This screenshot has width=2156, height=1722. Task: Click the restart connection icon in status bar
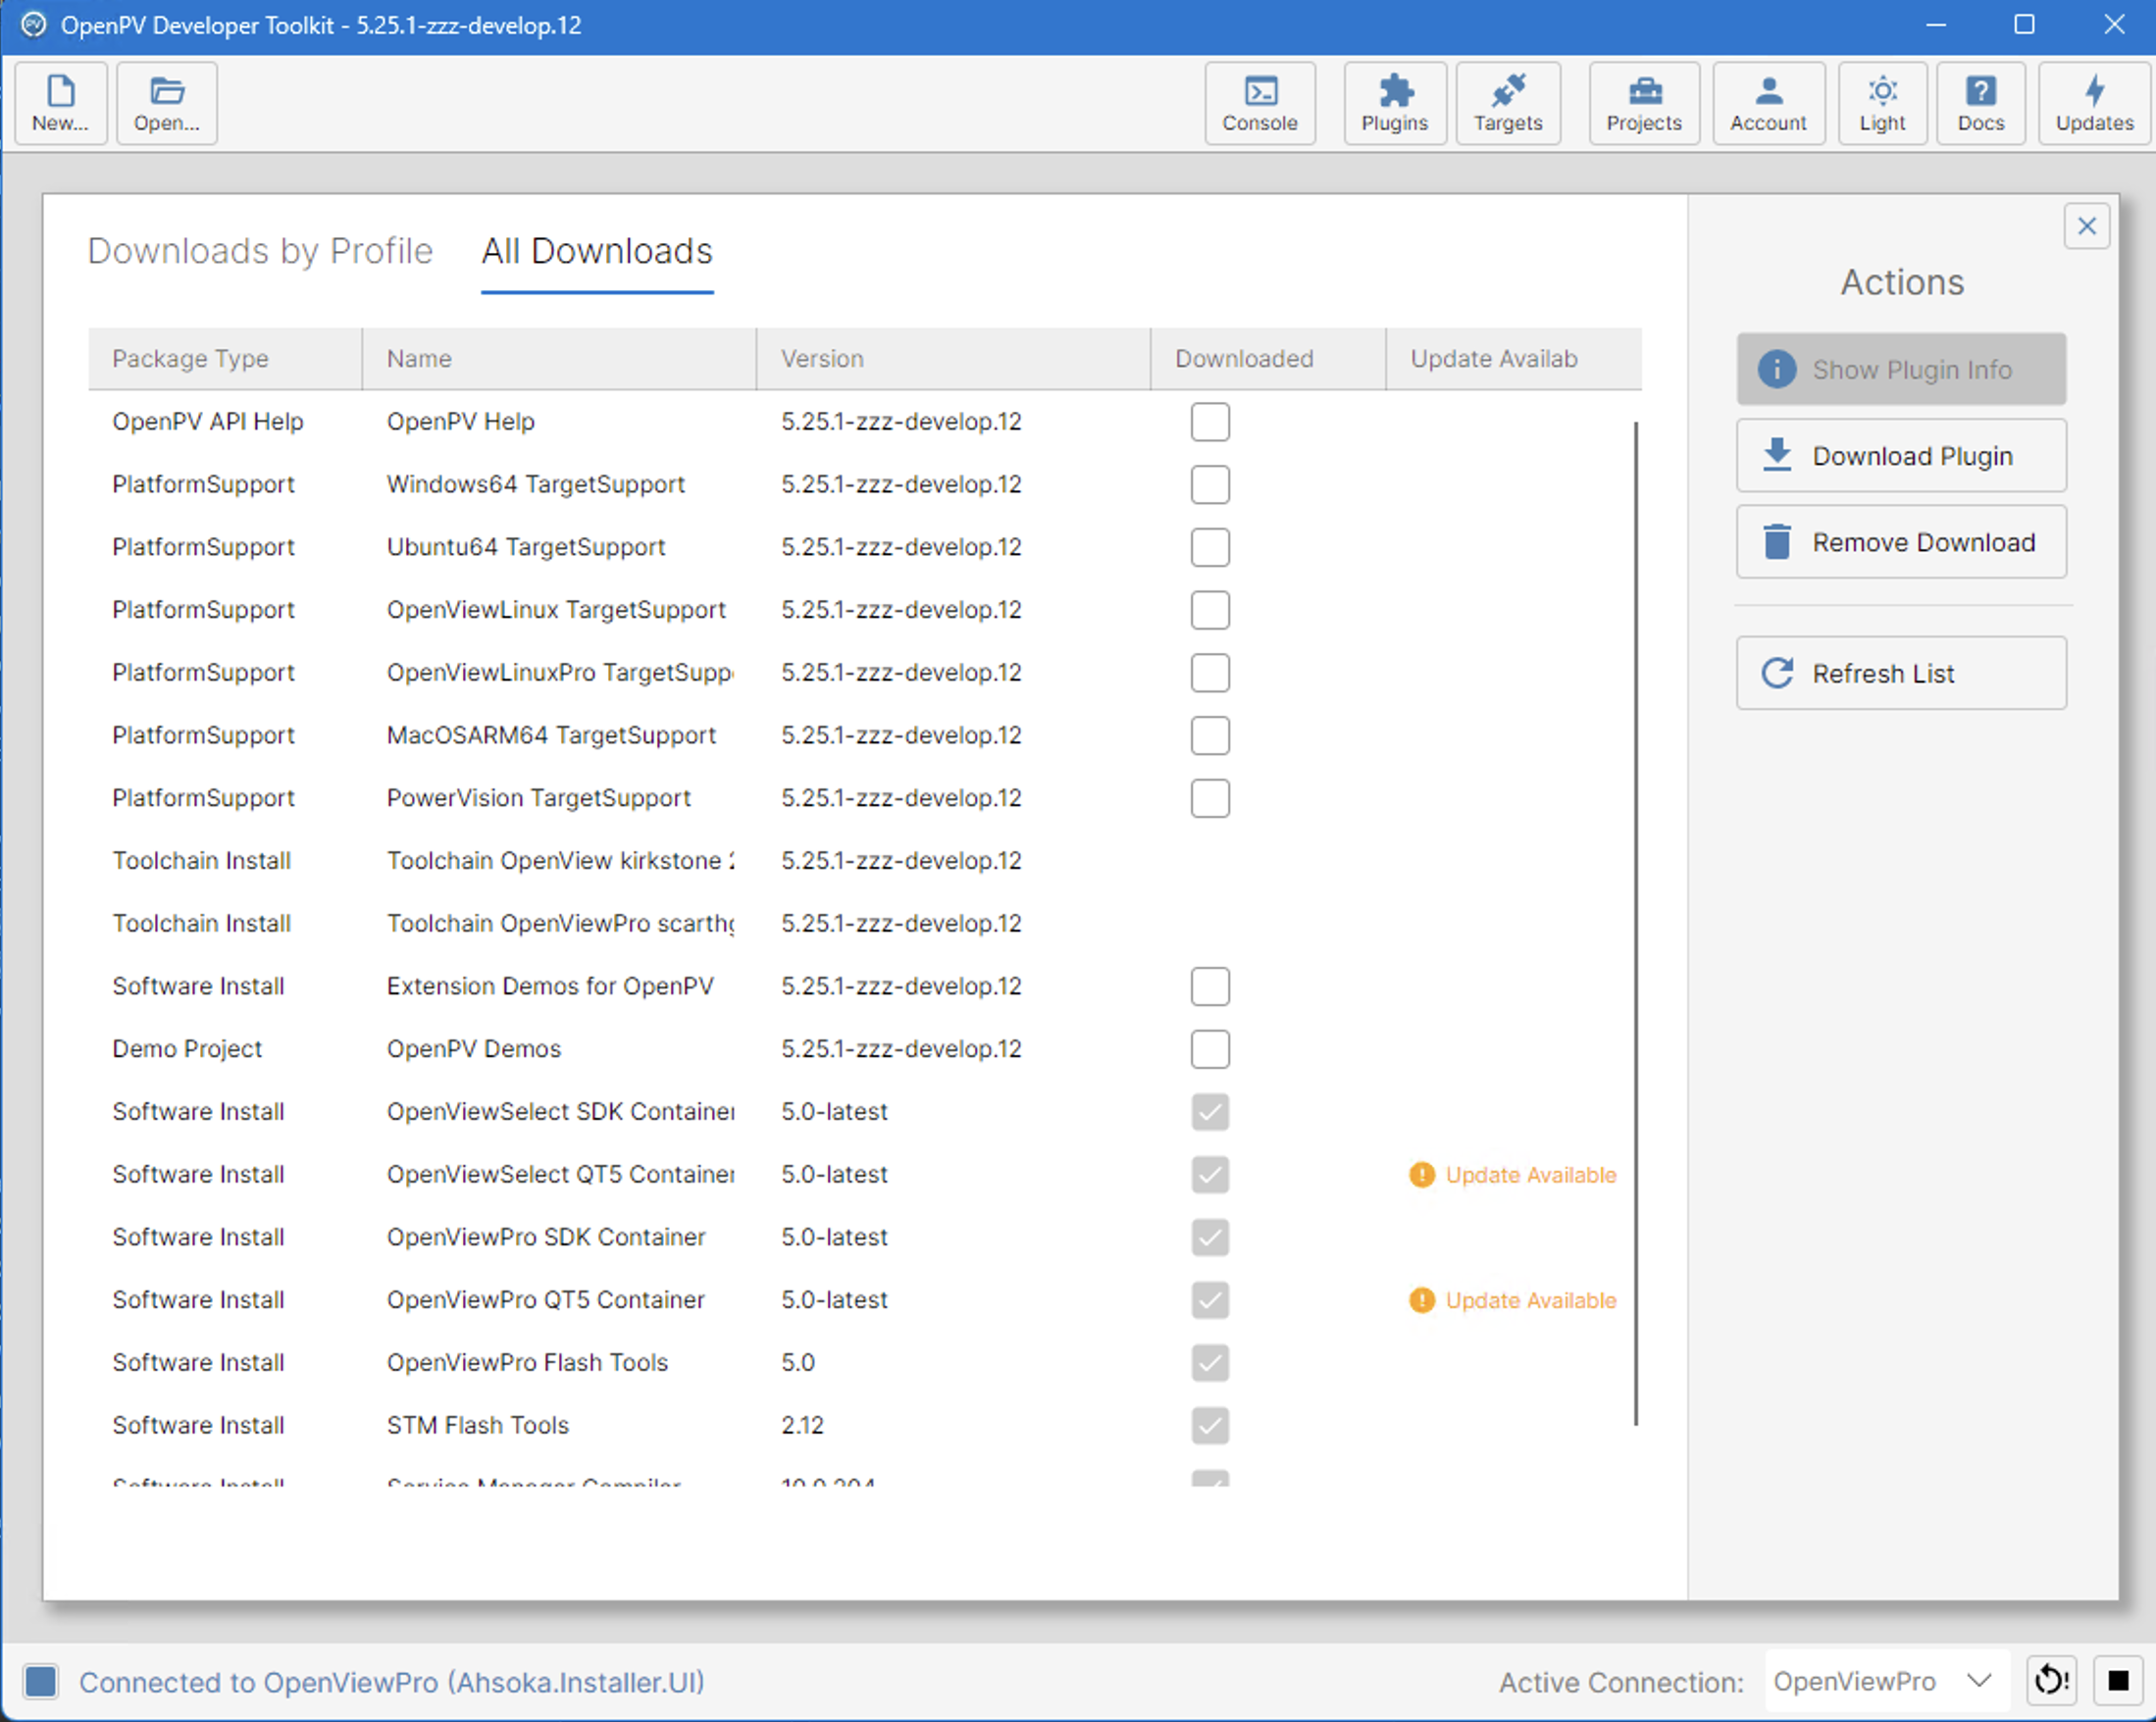tap(2051, 1680)
